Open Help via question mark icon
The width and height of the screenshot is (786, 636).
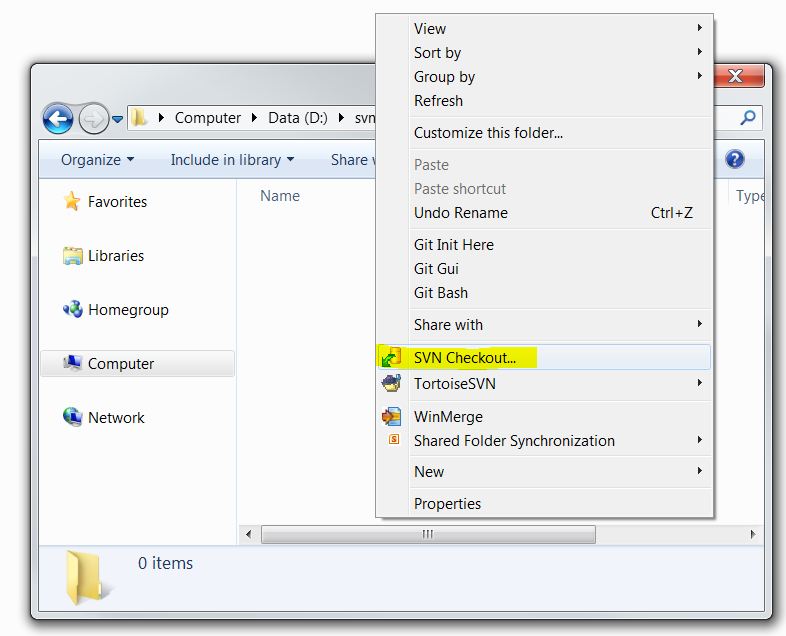pyautogui.click(x=734, y=159)
